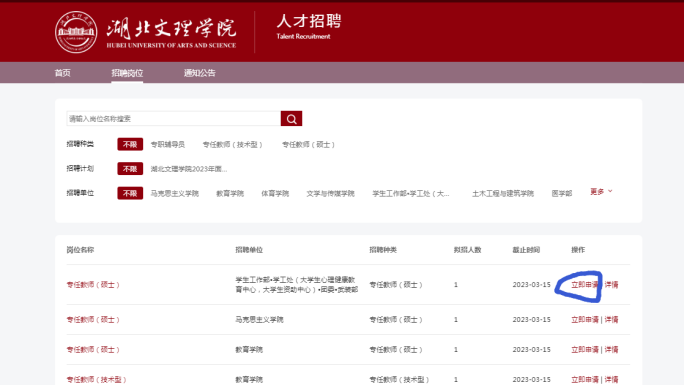View 详情 for 教育学院 硕士 row

611,350
